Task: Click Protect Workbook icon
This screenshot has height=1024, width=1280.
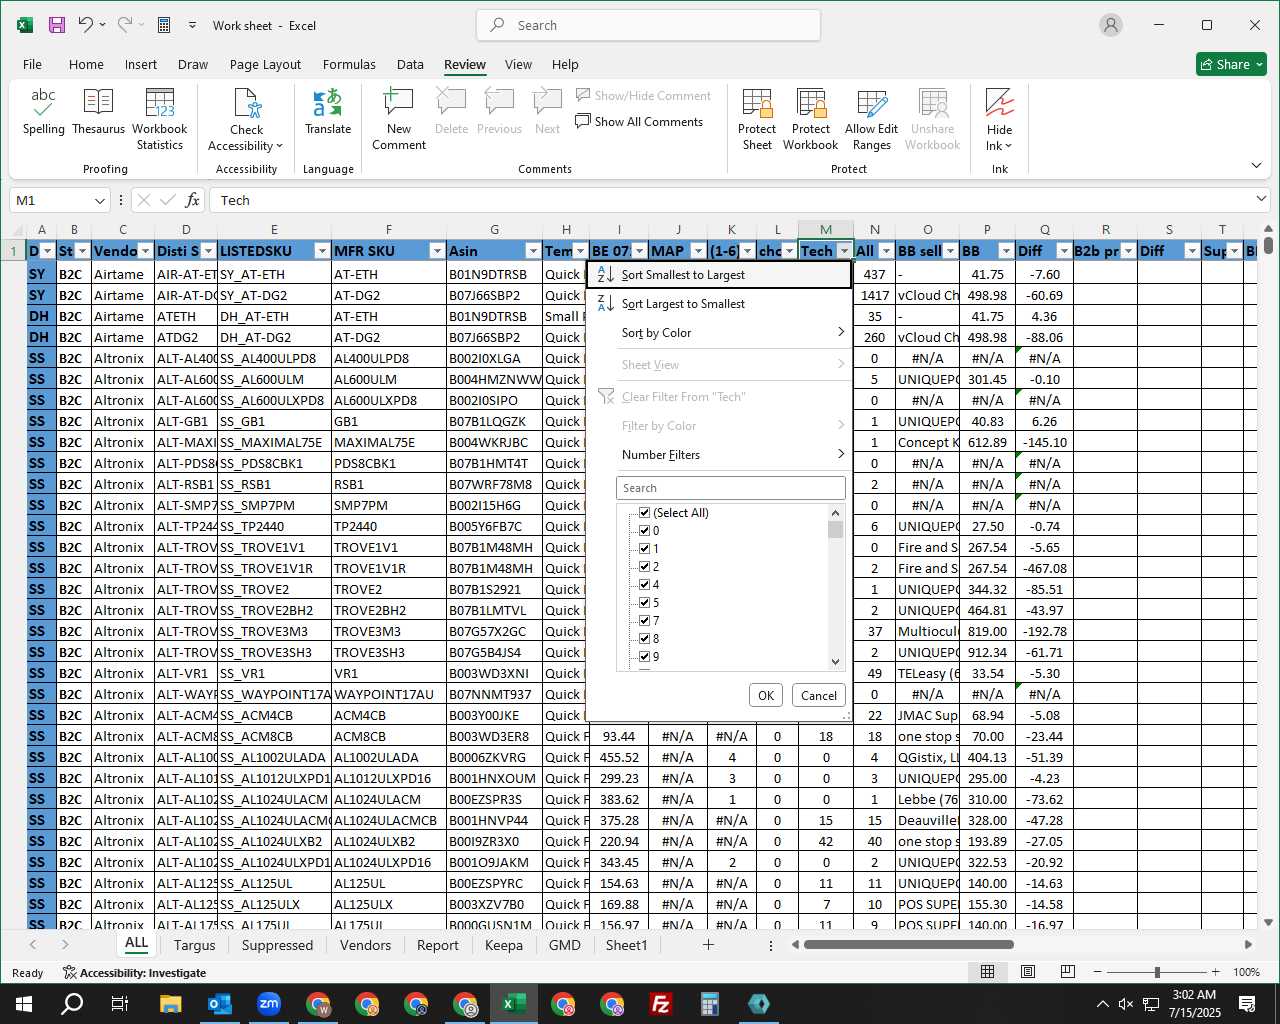Action: pos(811,120)
